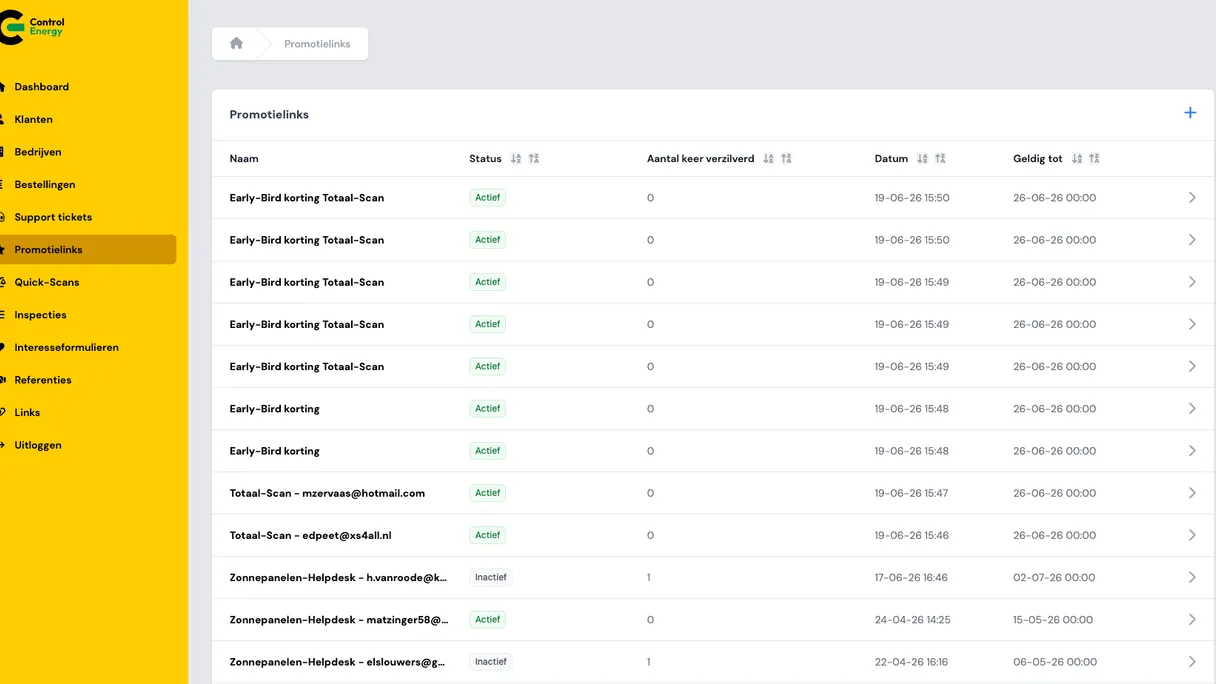This screenshot has height=684, width=1216.
Task: Click the down-arrow sort icon beside Geldig tot
Action: [1077, 158]
